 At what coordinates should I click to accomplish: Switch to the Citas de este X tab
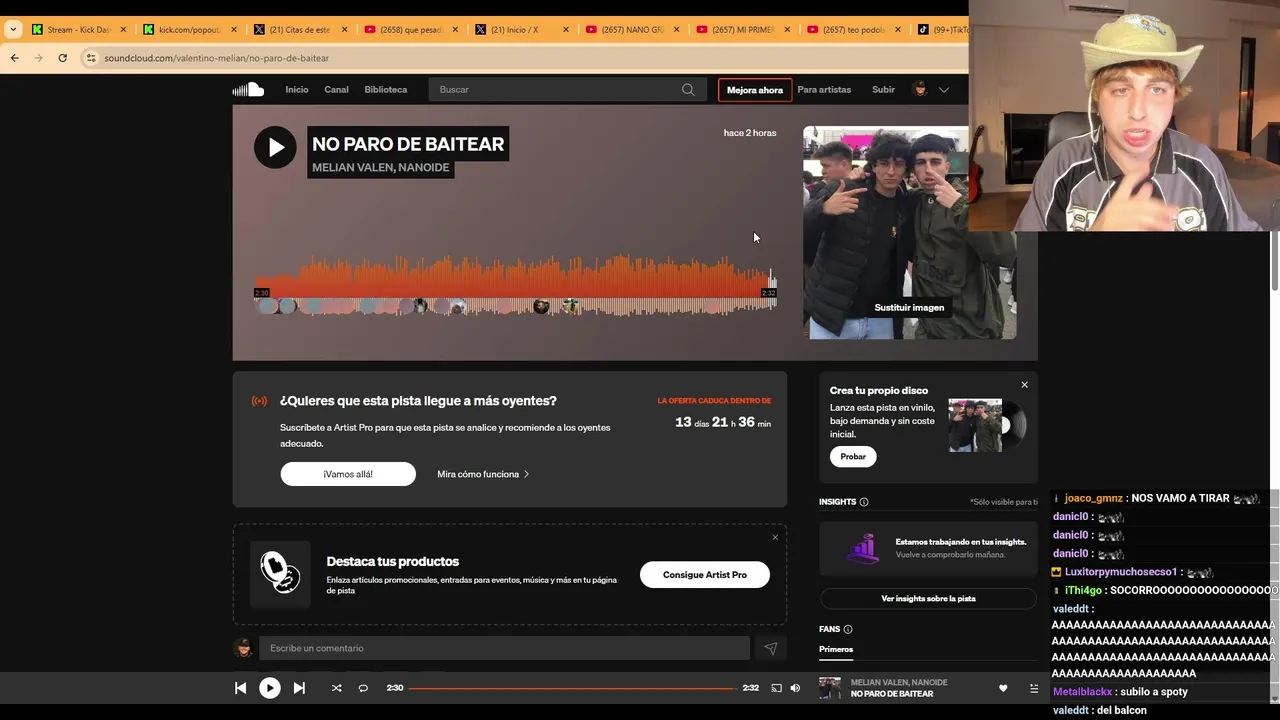point(301,30)
